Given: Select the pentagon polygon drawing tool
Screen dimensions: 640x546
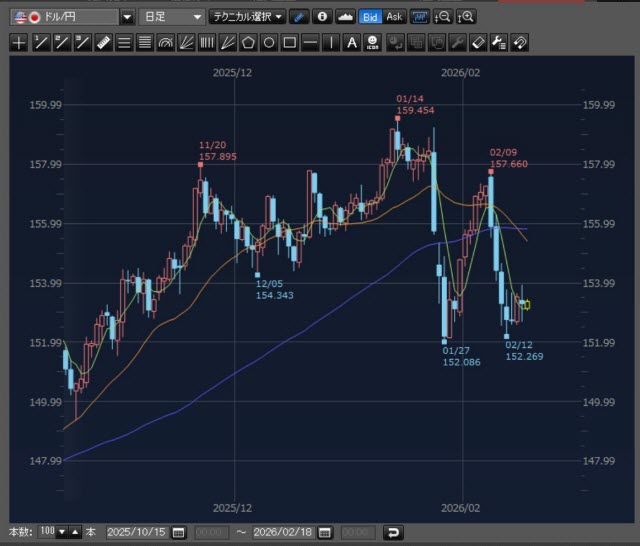Looking at the screenshot, I should (x=248, y=42).
